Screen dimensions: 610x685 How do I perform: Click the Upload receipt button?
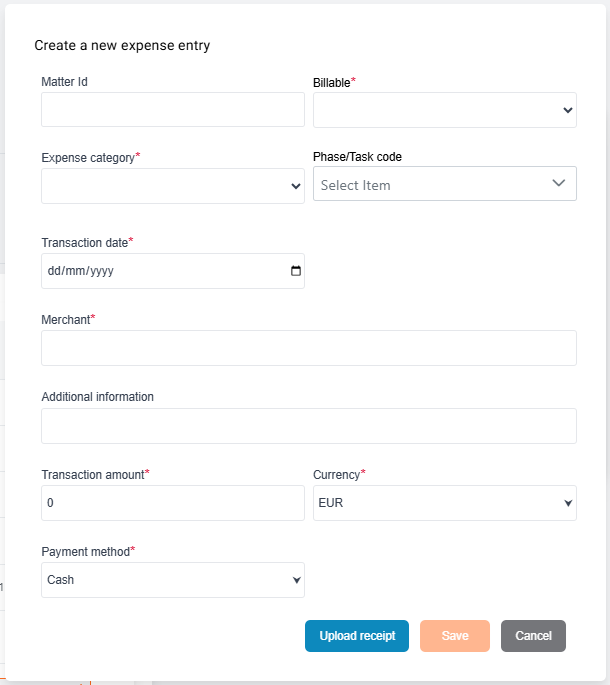(x=357, y=636)
